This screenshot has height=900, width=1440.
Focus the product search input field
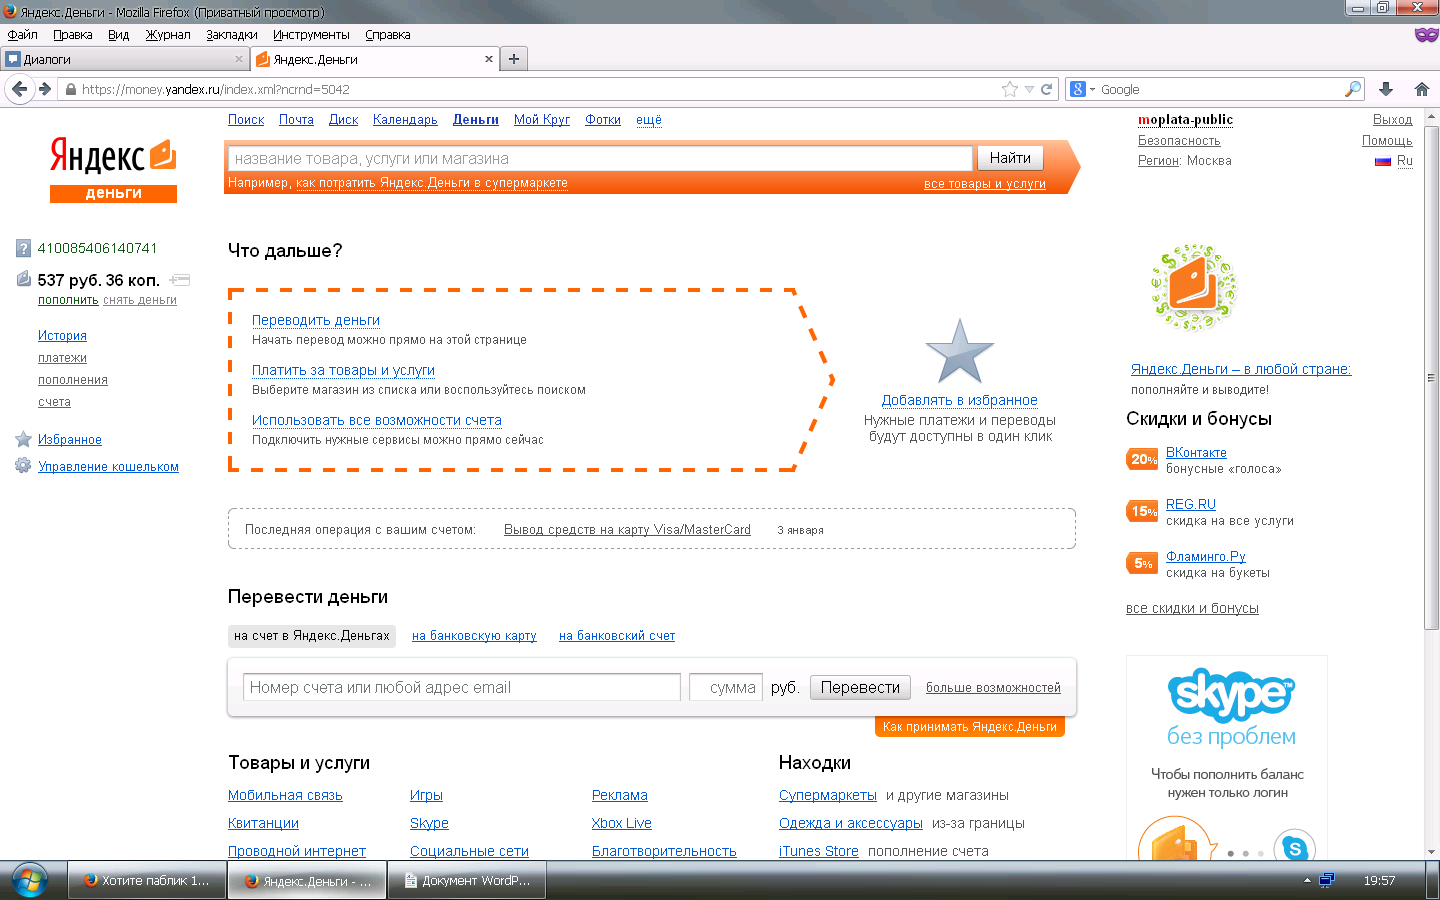(600, 158)
